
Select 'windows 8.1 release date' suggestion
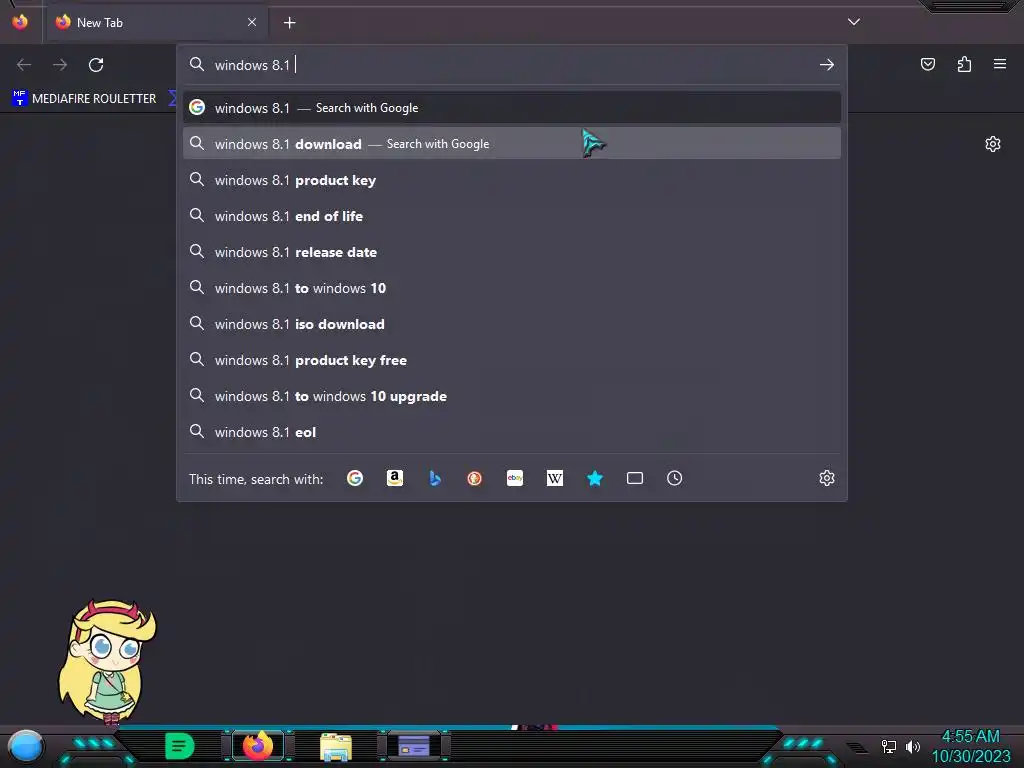tap(512, 251)
